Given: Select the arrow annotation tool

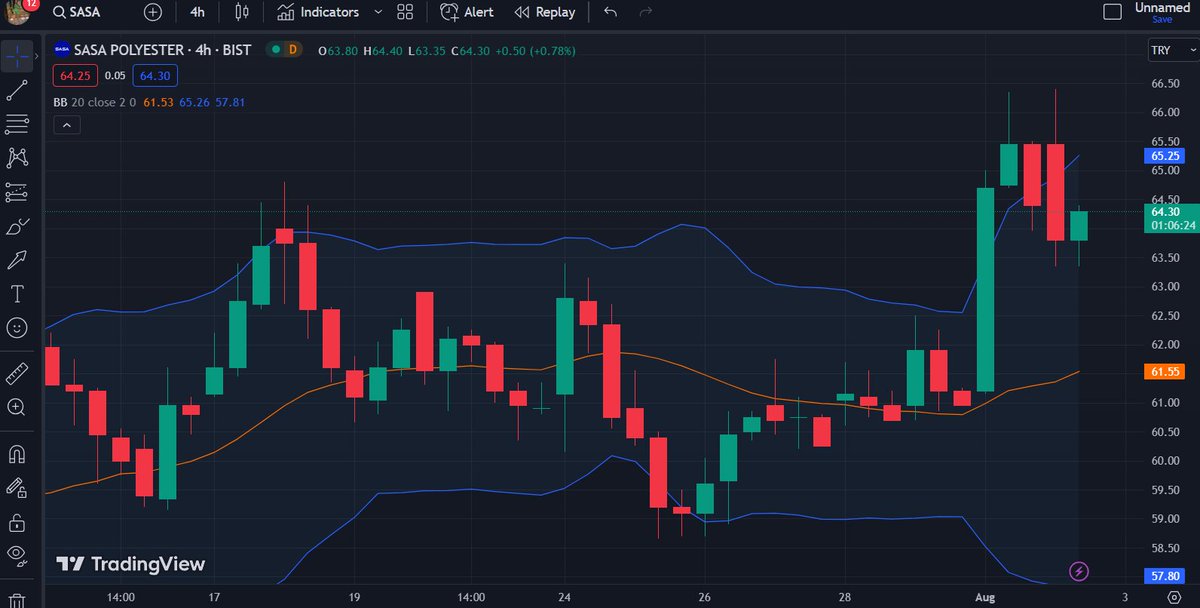Looking at the screenshot, I should pyautogui.click(x=17, y=260).
